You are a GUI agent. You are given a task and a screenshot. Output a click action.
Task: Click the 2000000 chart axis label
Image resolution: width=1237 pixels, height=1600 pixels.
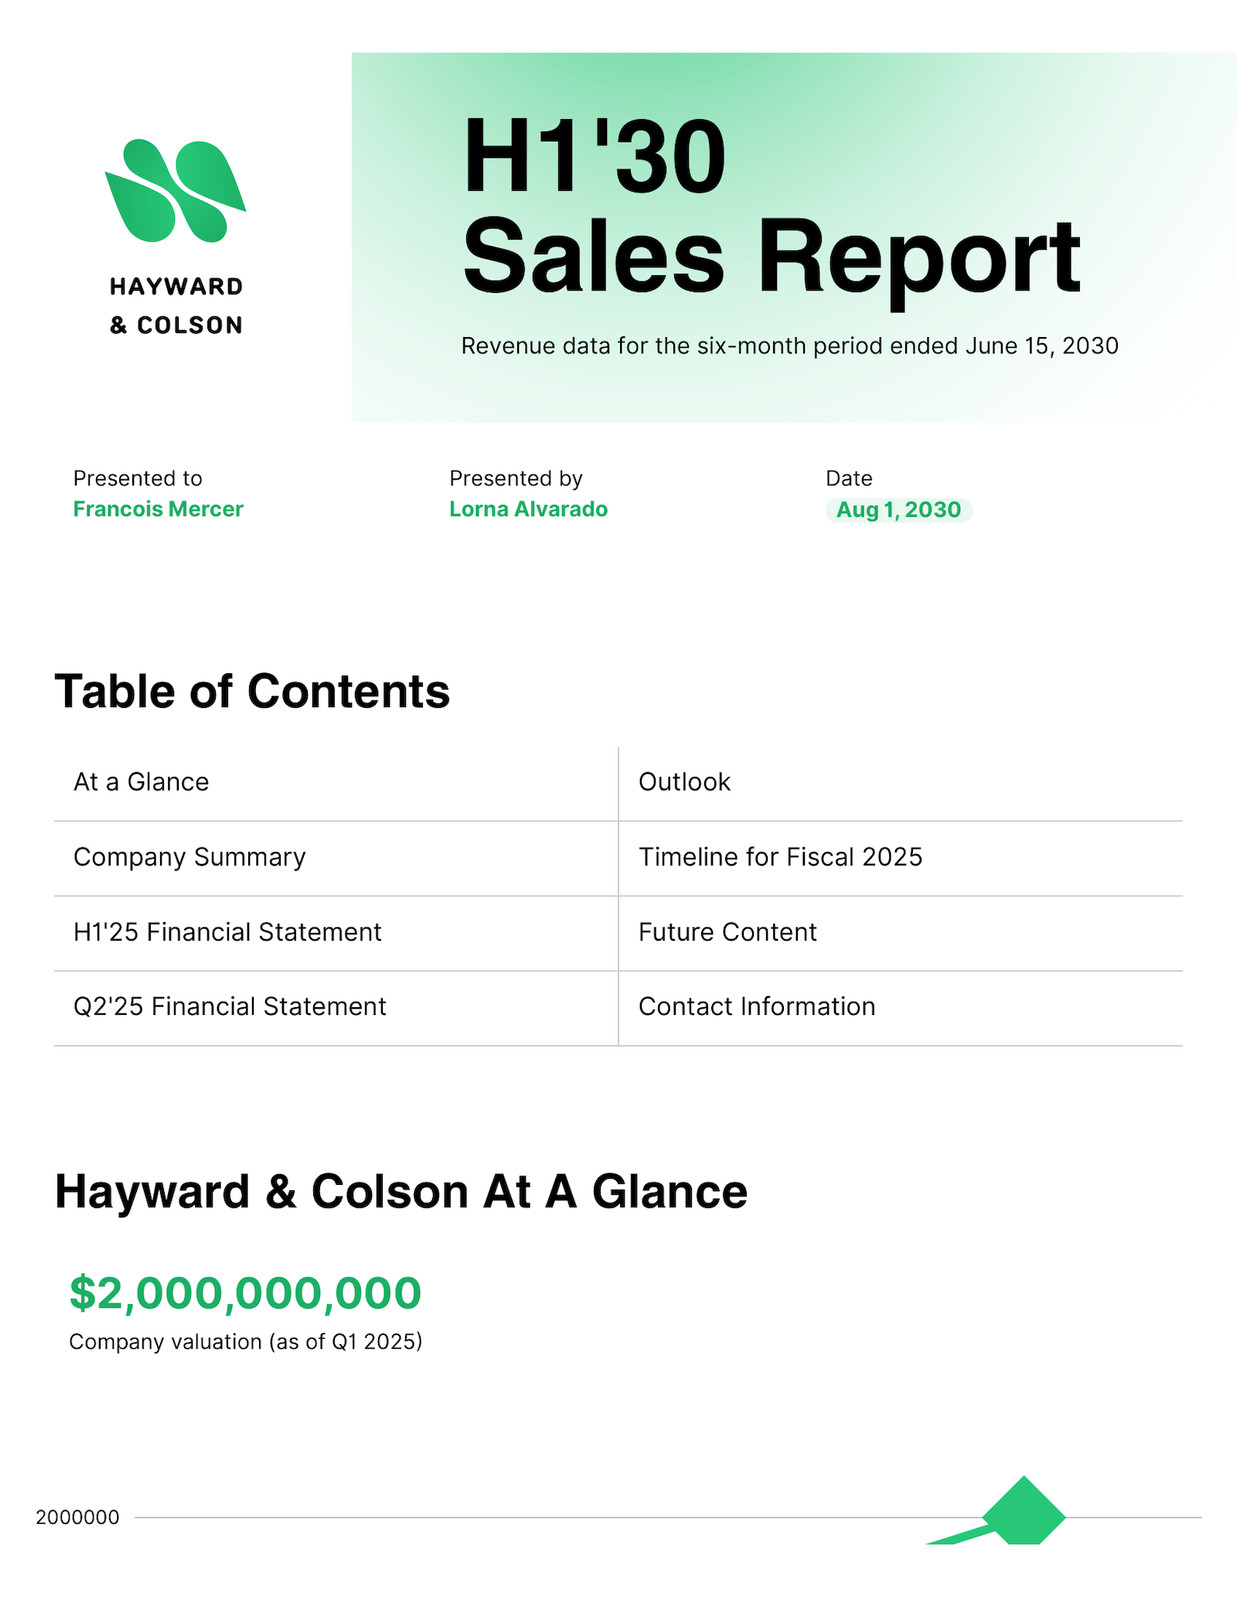[77, 1517]
